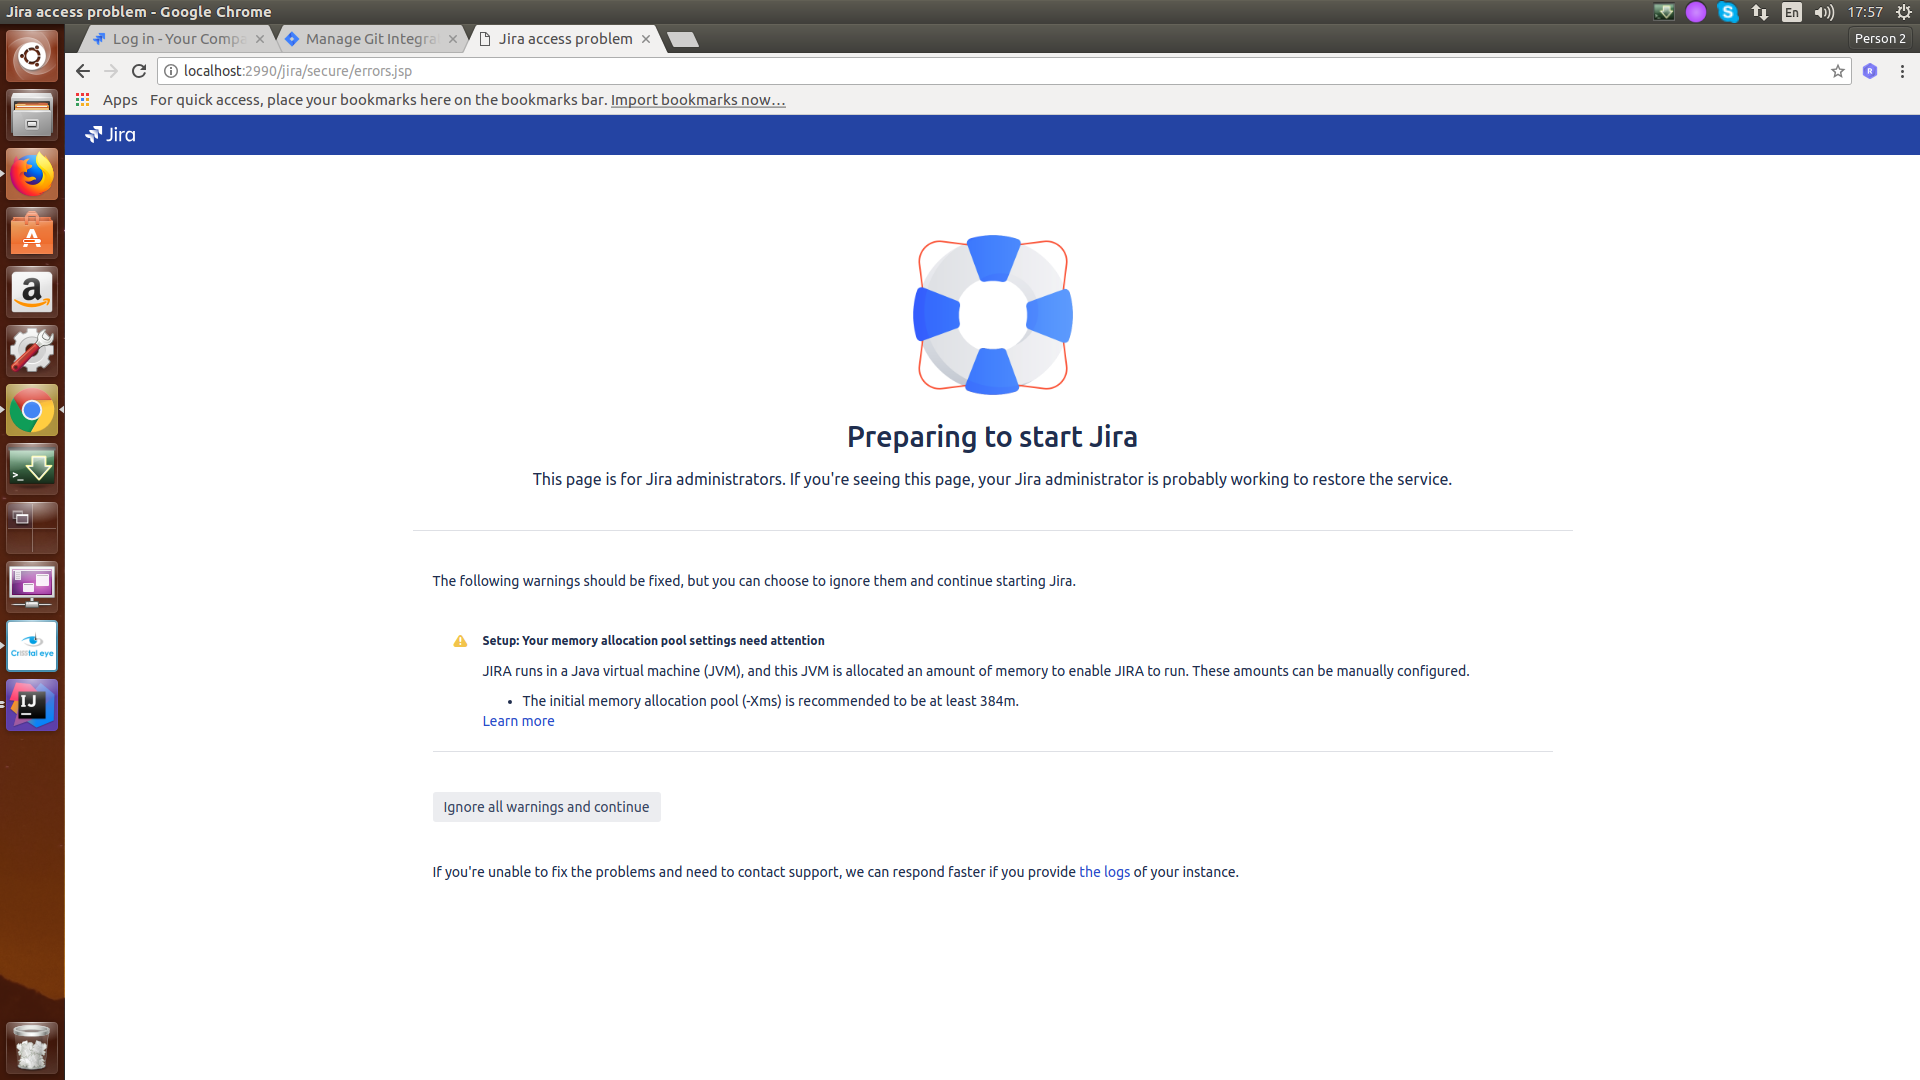Open a new Chrome tab
This screenshot has height=1080, width=1920.
[x=683, y=39]
